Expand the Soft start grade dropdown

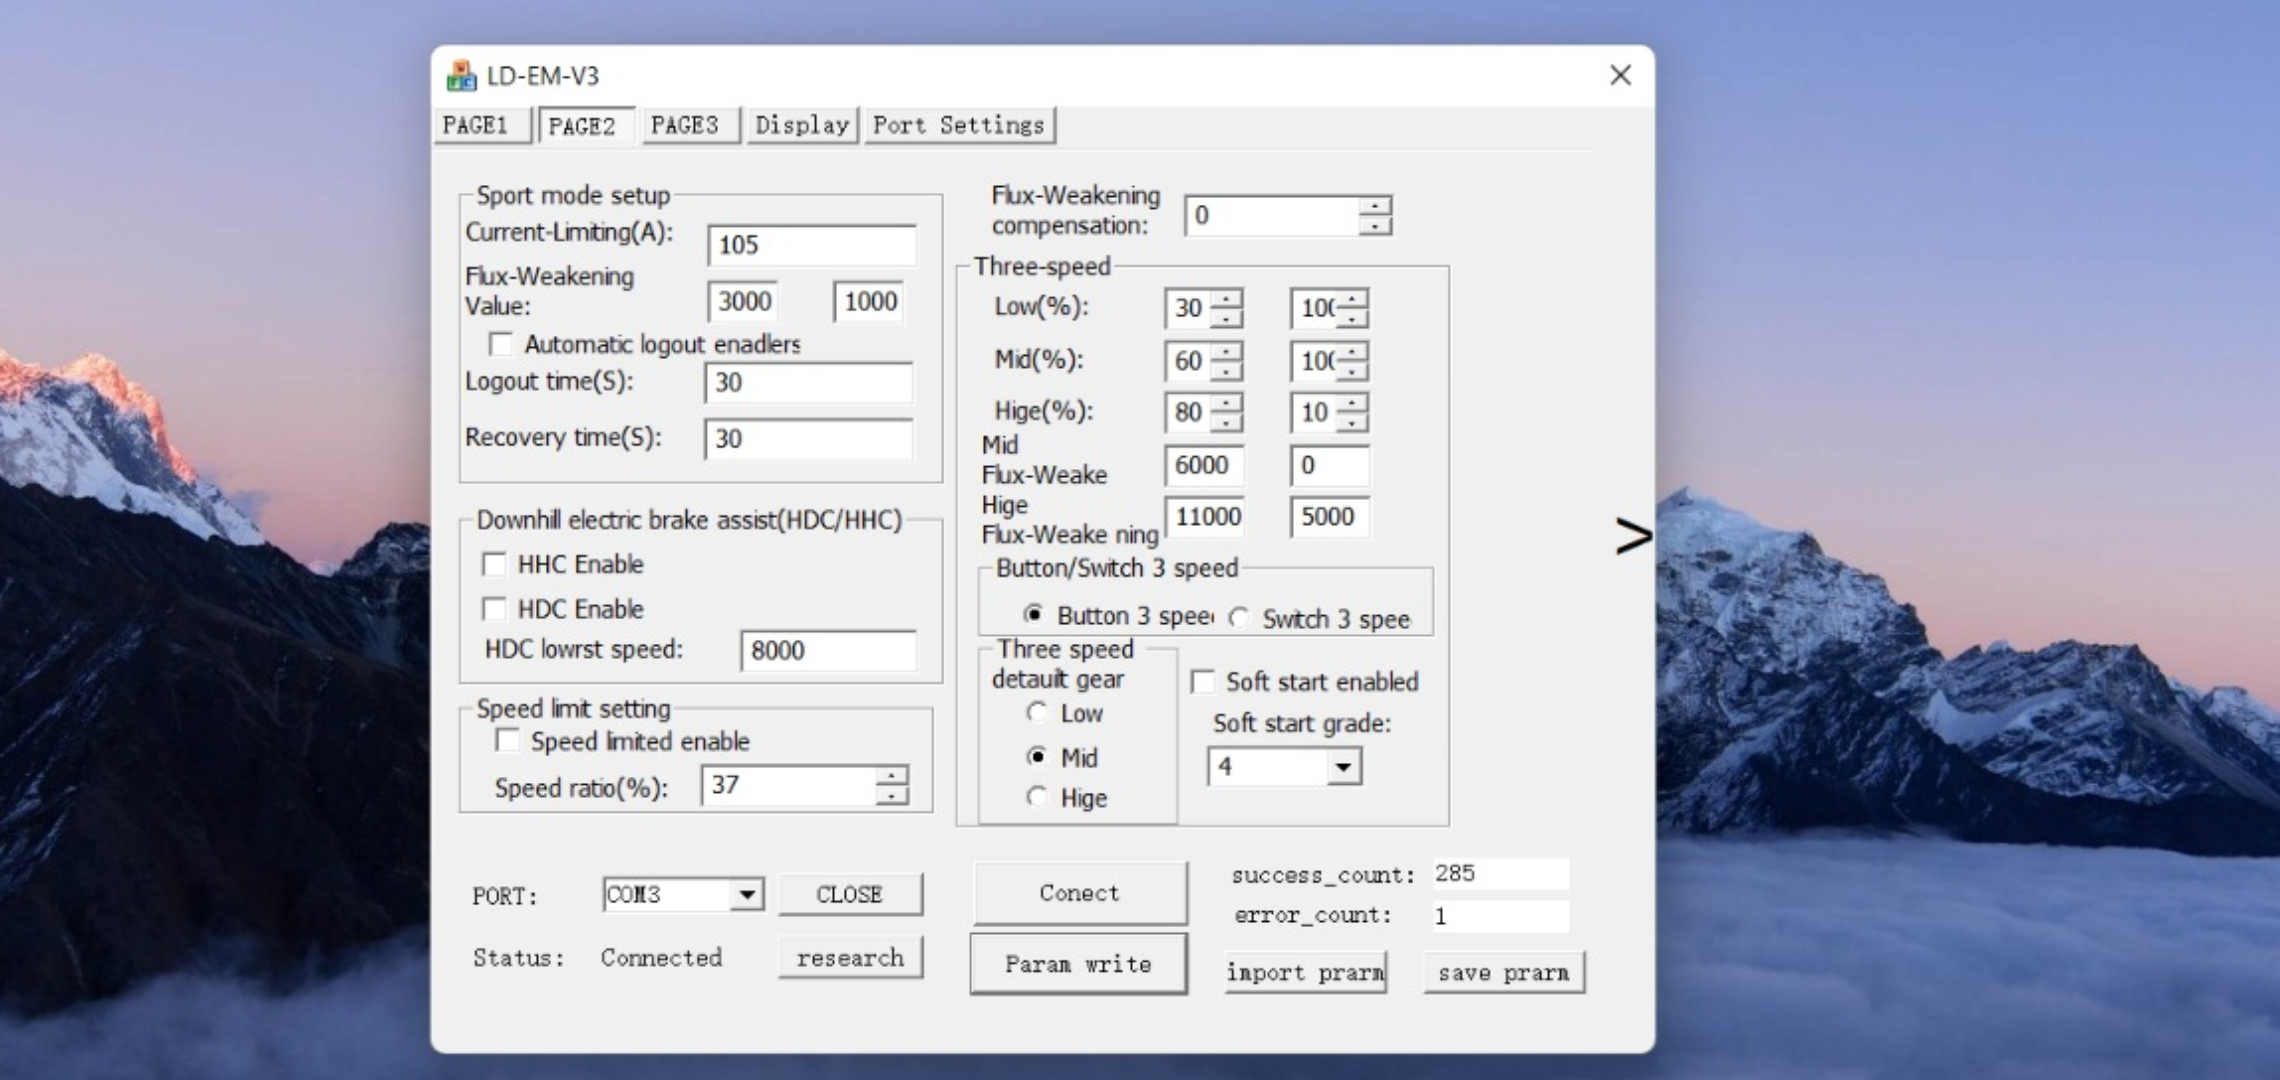point(1343,767)
